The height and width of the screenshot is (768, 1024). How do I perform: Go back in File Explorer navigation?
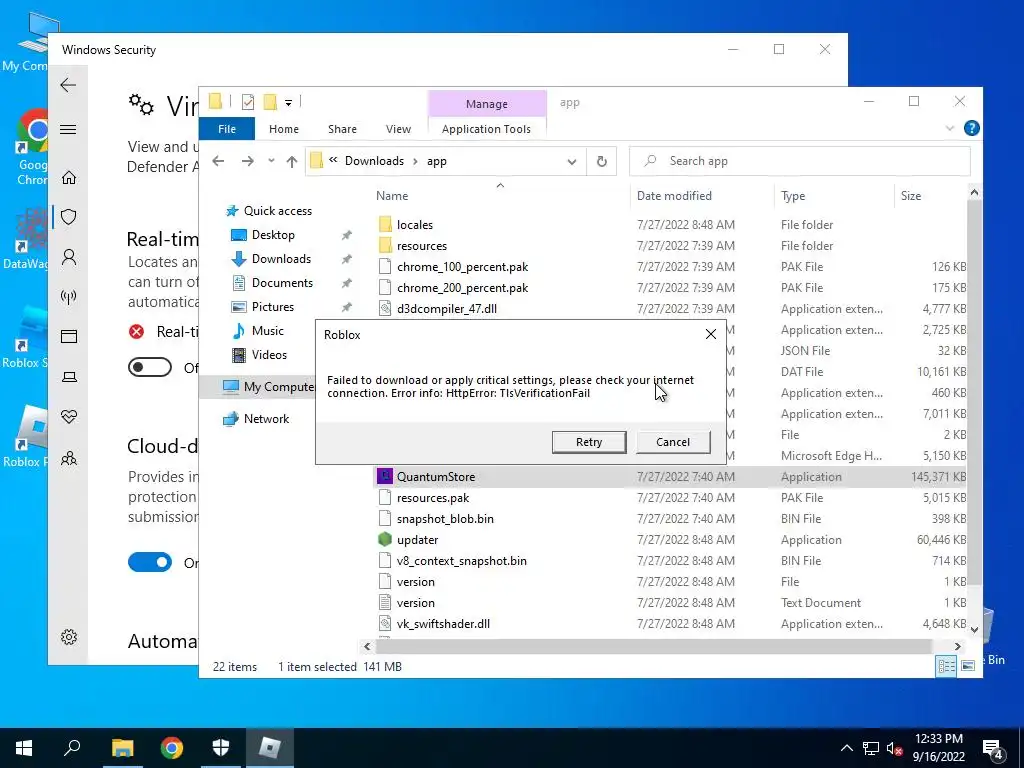[x=218, y=161]
